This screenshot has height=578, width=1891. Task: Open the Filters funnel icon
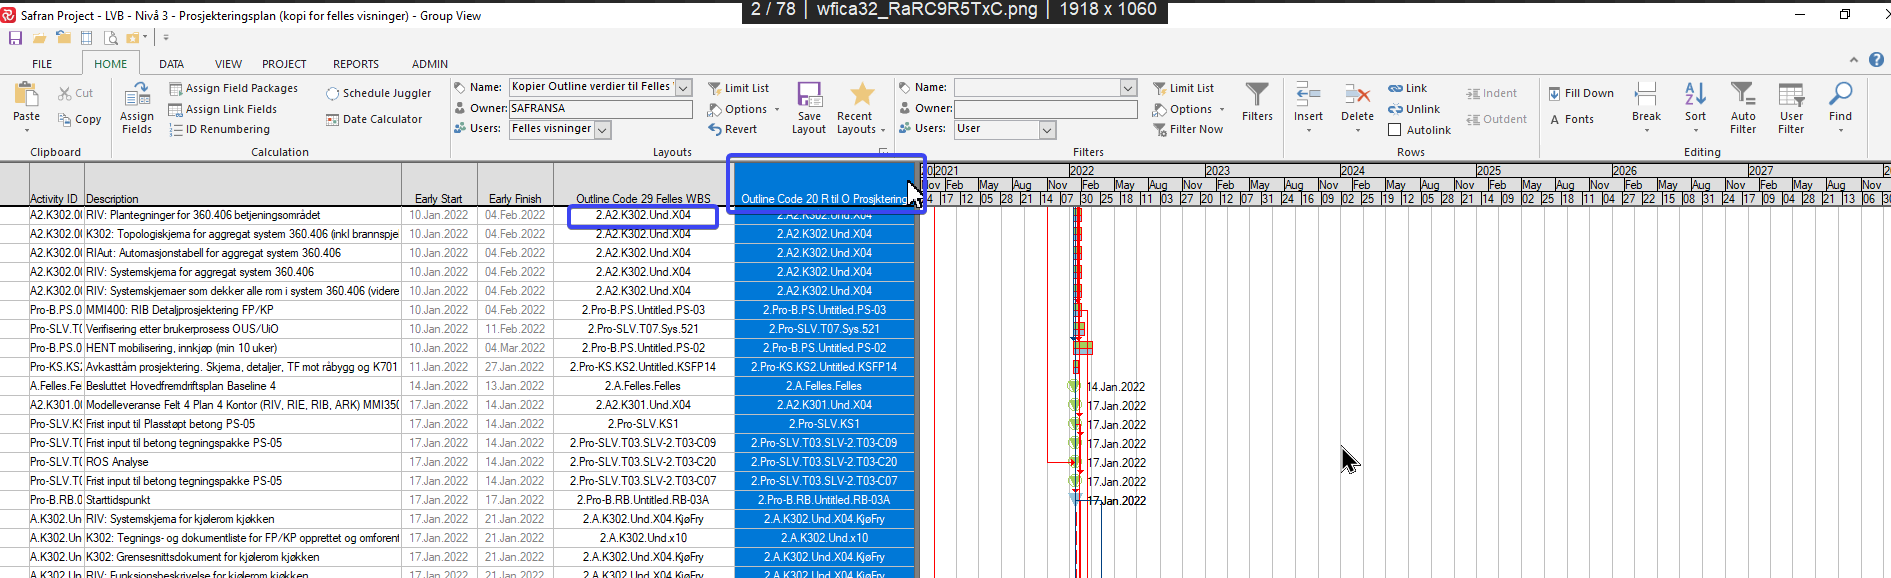(x=1257, y=97)
